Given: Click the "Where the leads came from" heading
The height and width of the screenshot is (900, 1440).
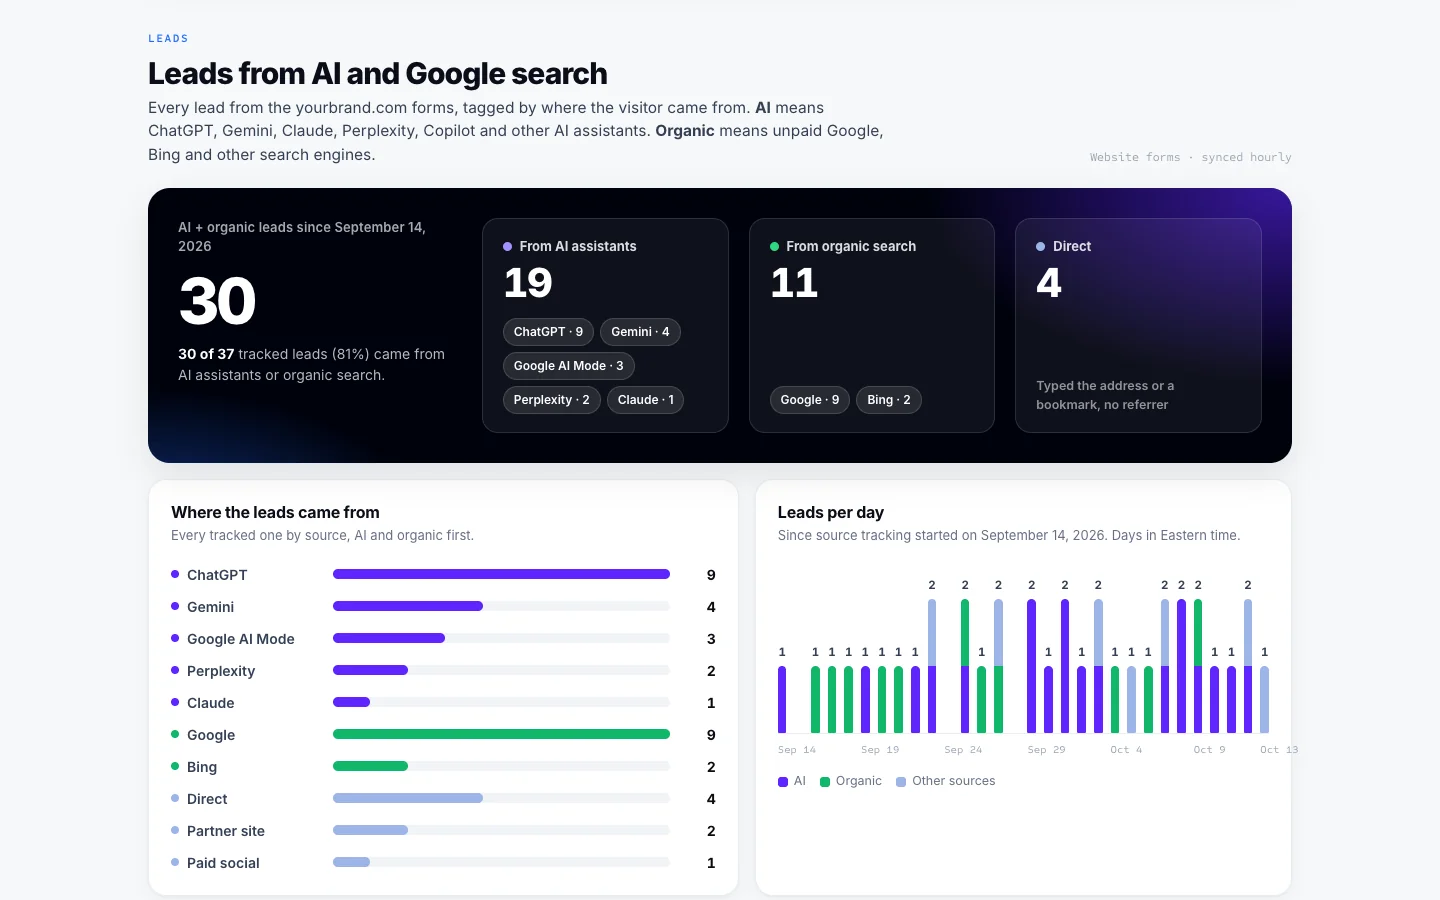Looking at the screenshot, I should click(x=275, y=512).
